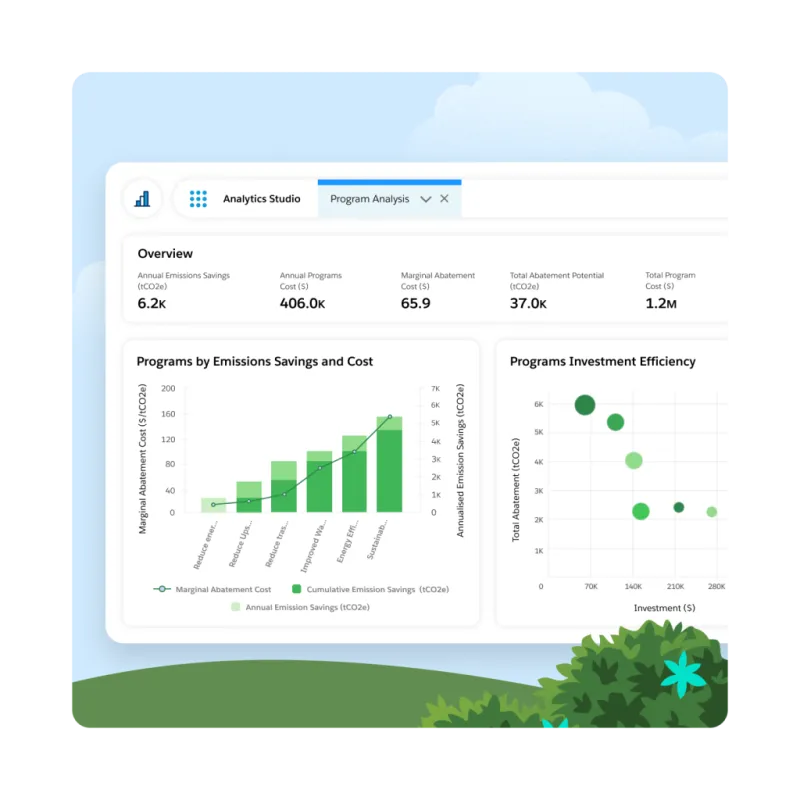The height and width of the screenshot is (800, 800).
Task: Click the light green bubble near 280K investment
Action: 712,512
